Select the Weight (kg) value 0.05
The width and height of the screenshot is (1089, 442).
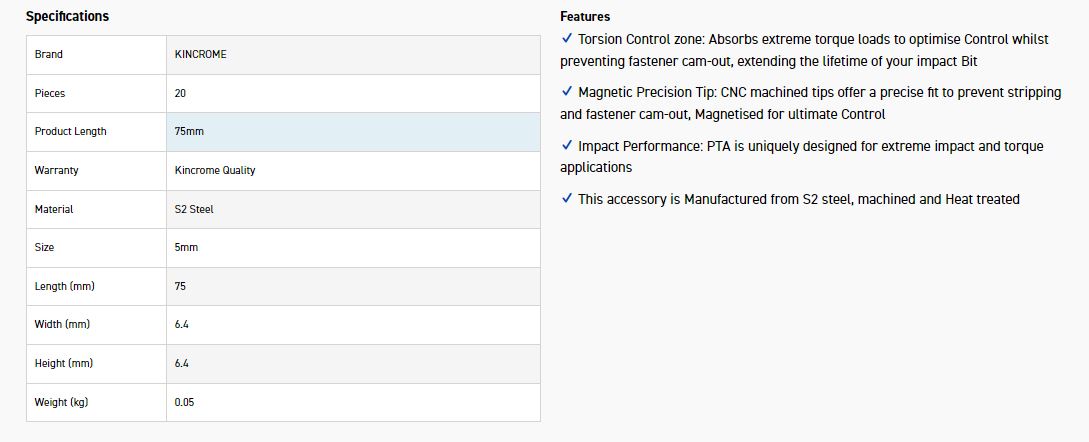click(184, 402)
